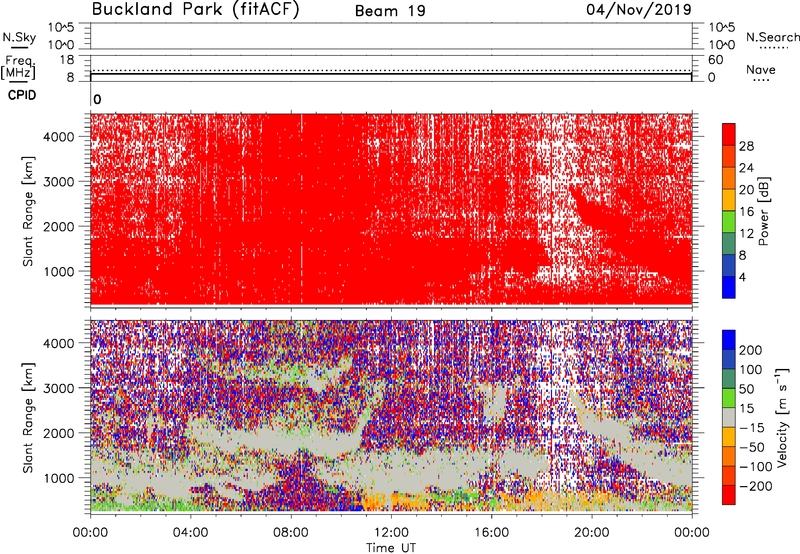Click the '18' frequency axis tick

point(67,59)
